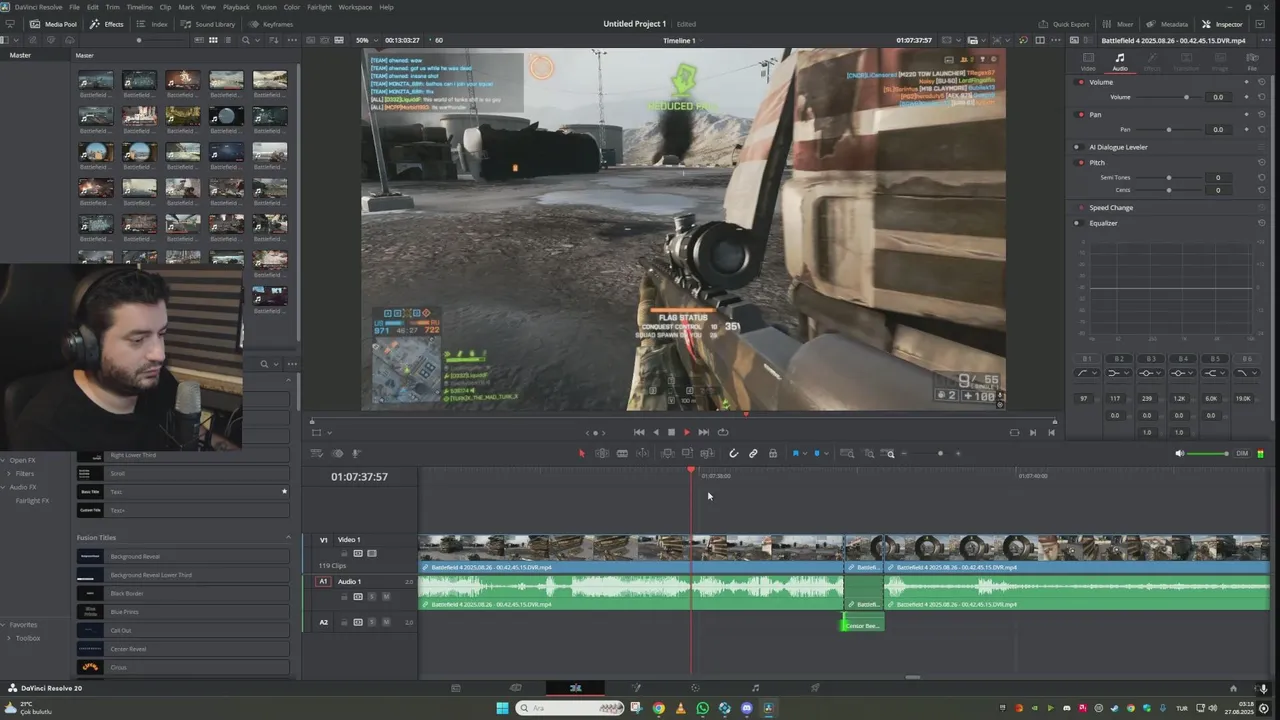Open the Fusion page icon
This screenshot has height=720, width=1280.
point(636,688)
